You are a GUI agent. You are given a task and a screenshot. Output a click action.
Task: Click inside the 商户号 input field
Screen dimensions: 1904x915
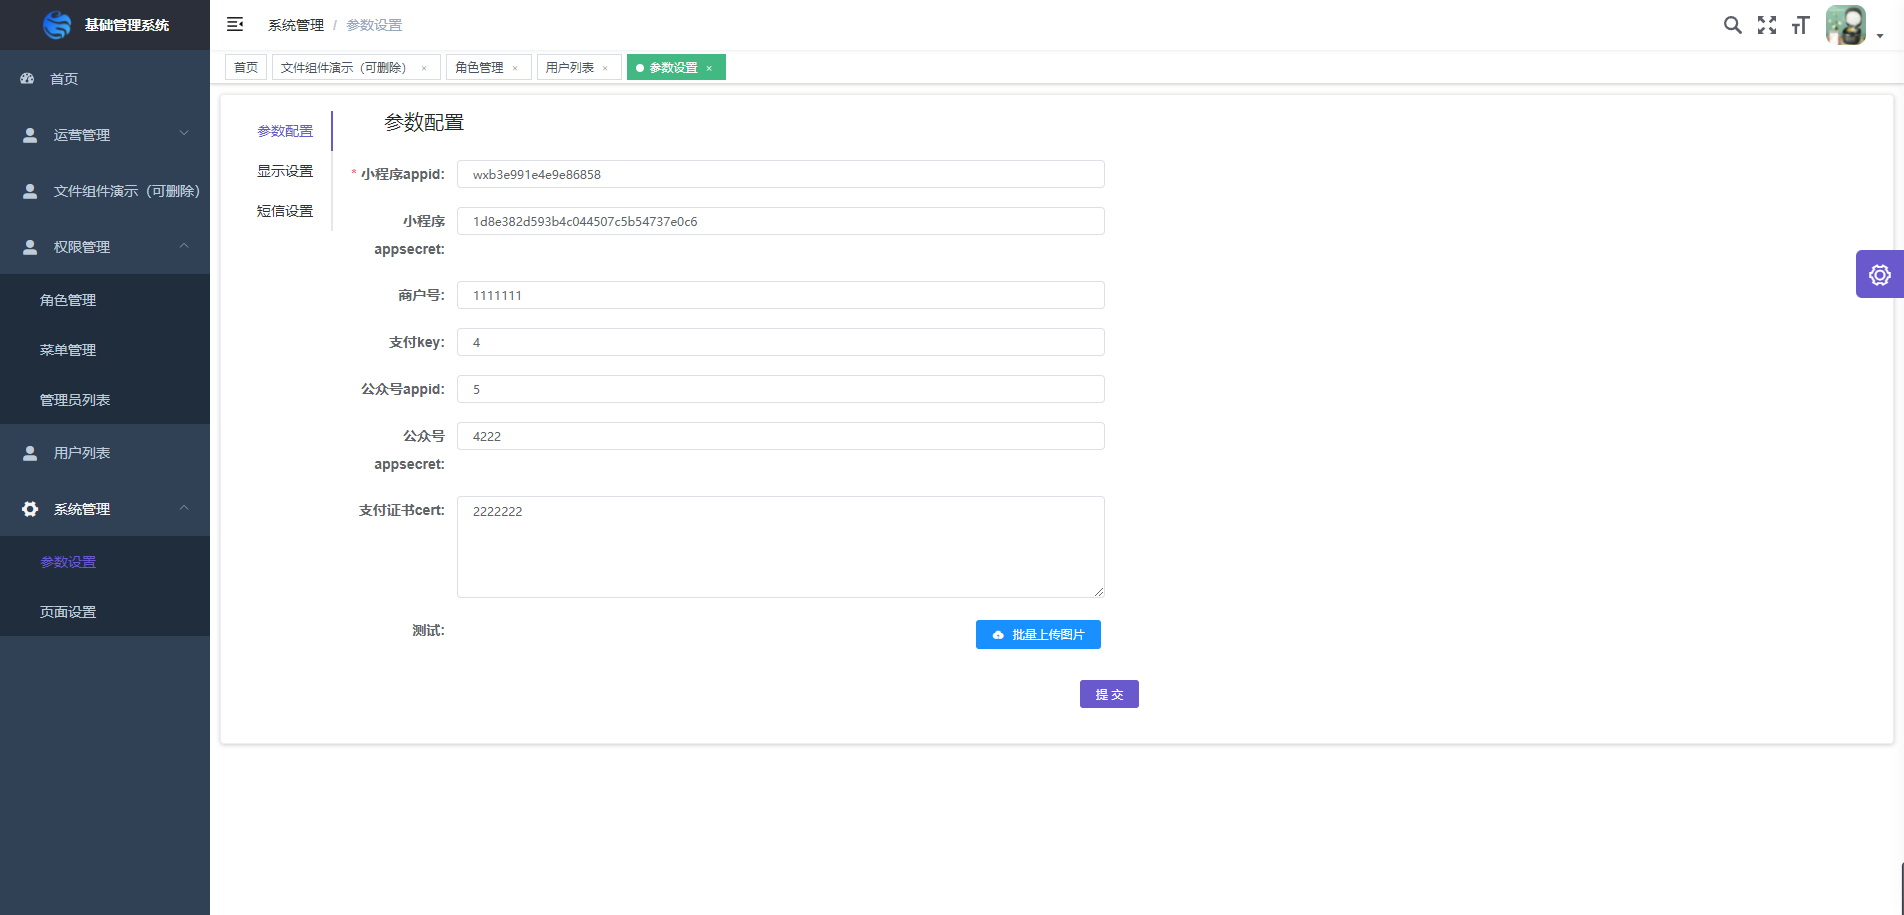780,295
